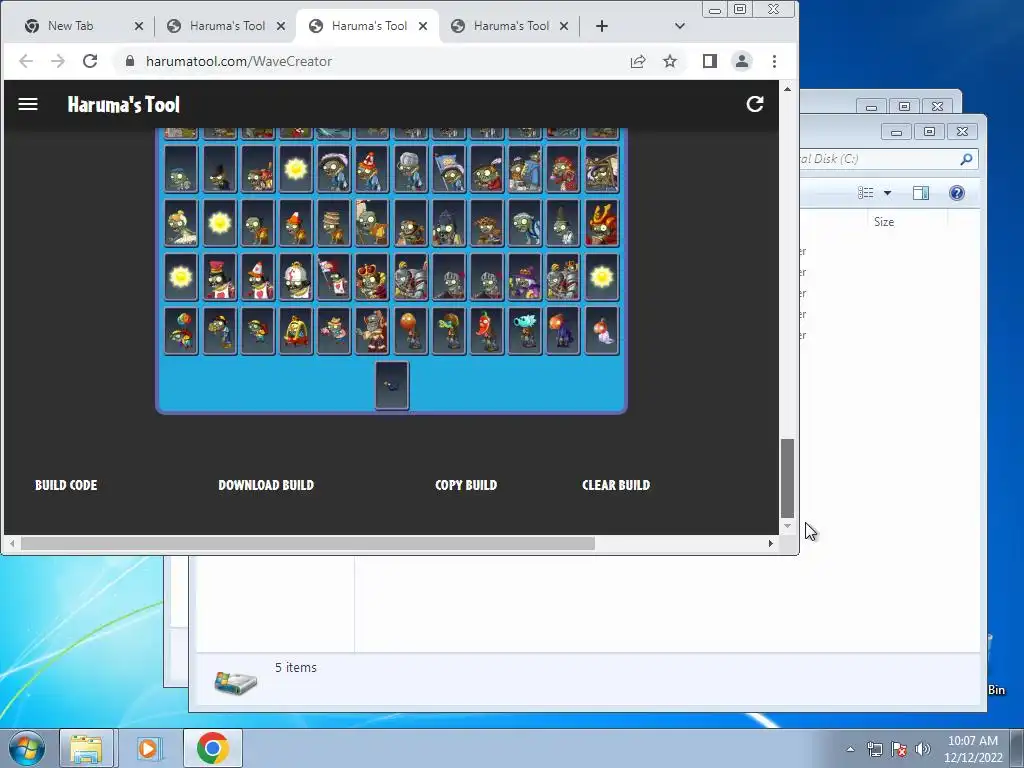Select the purple wizard zombie card
Screen dimensions: 1024x768
(x=525, y=277)
